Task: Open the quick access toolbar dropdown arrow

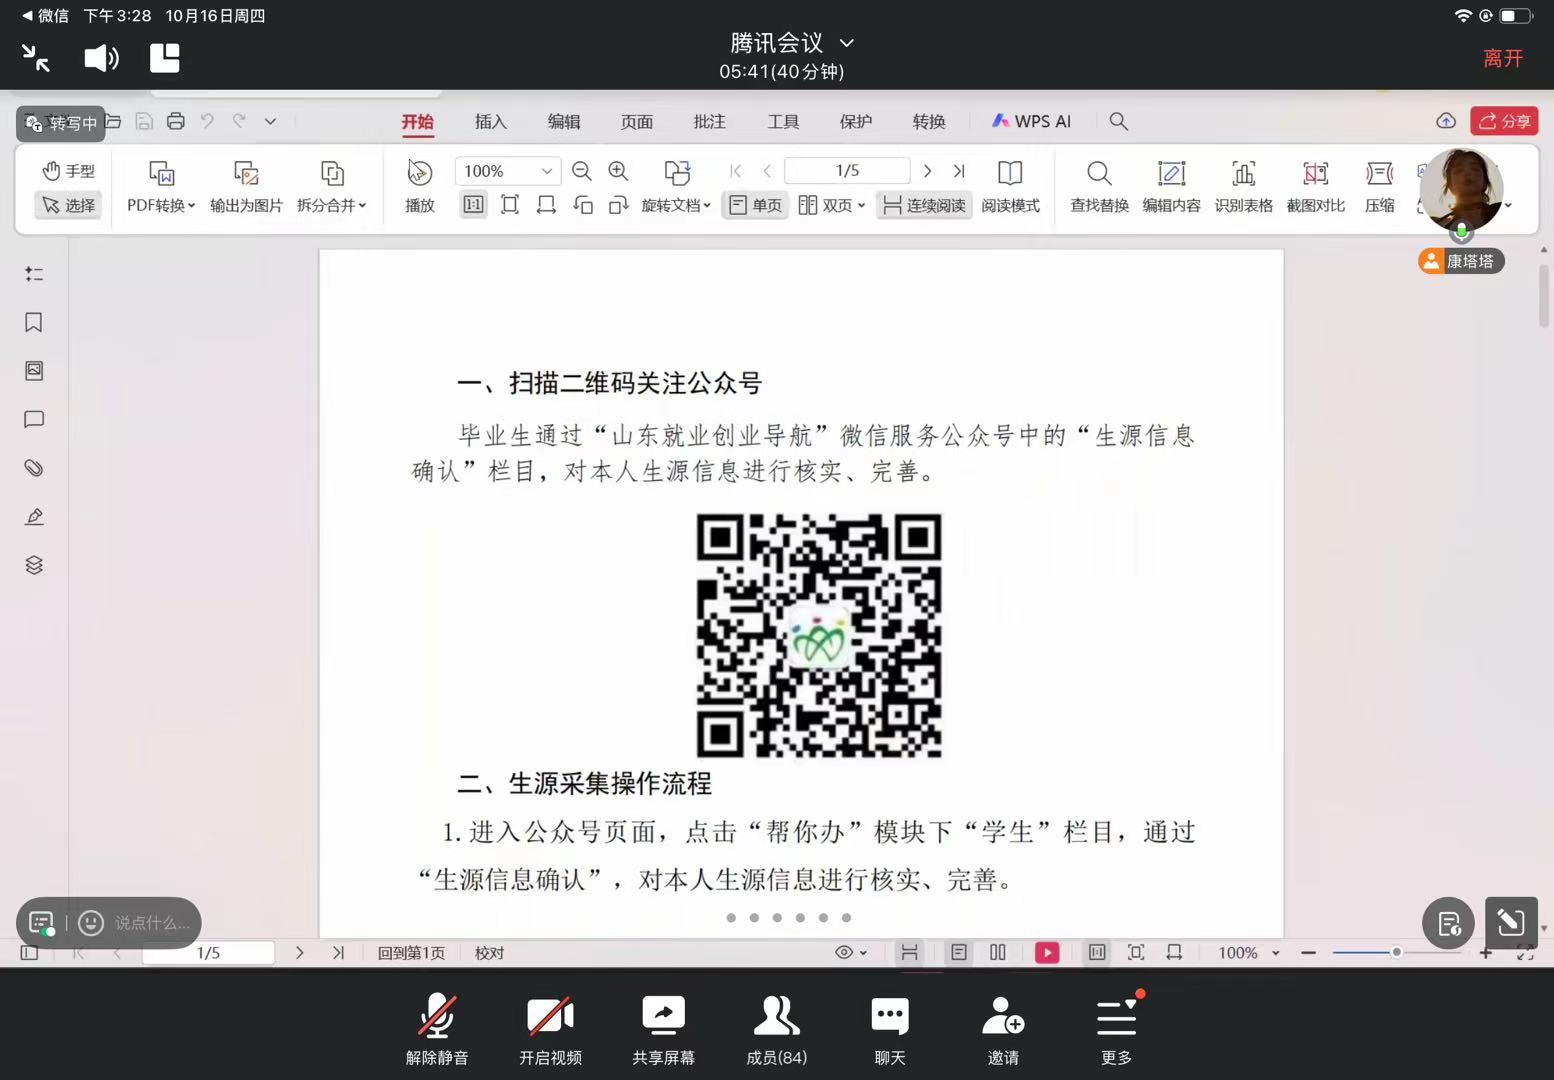Action: (270, 121)
